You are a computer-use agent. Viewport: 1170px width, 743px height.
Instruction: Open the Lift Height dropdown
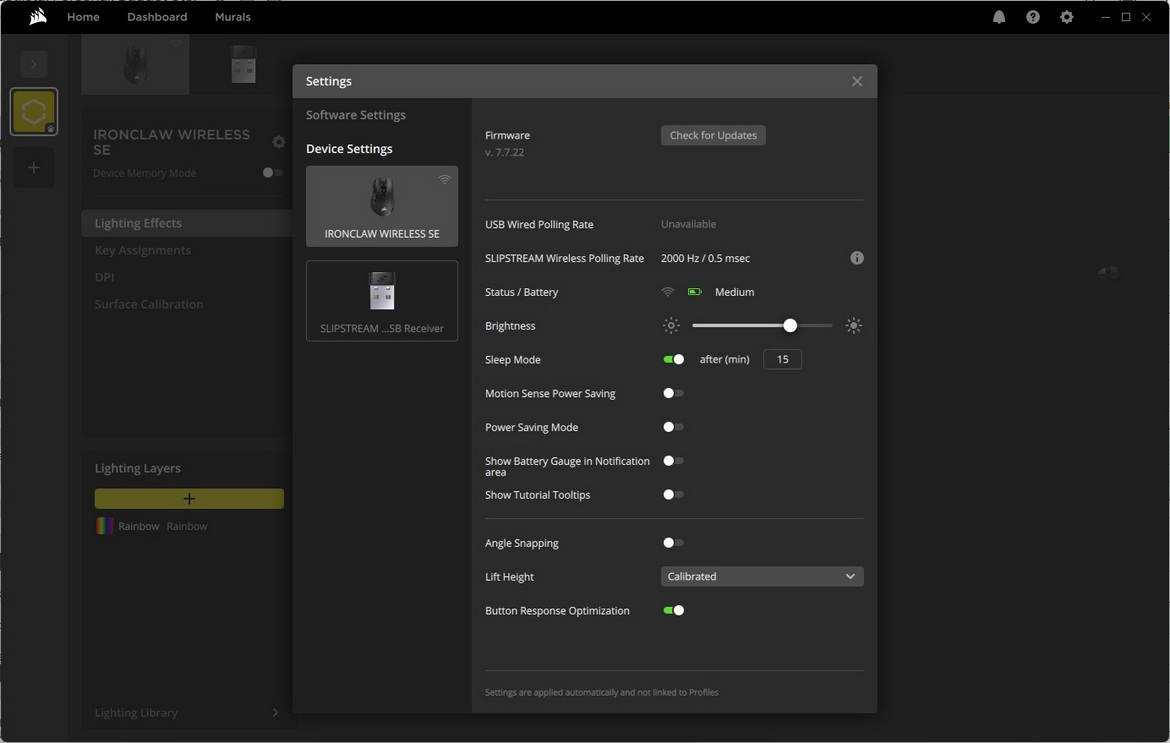click(761, 577)
